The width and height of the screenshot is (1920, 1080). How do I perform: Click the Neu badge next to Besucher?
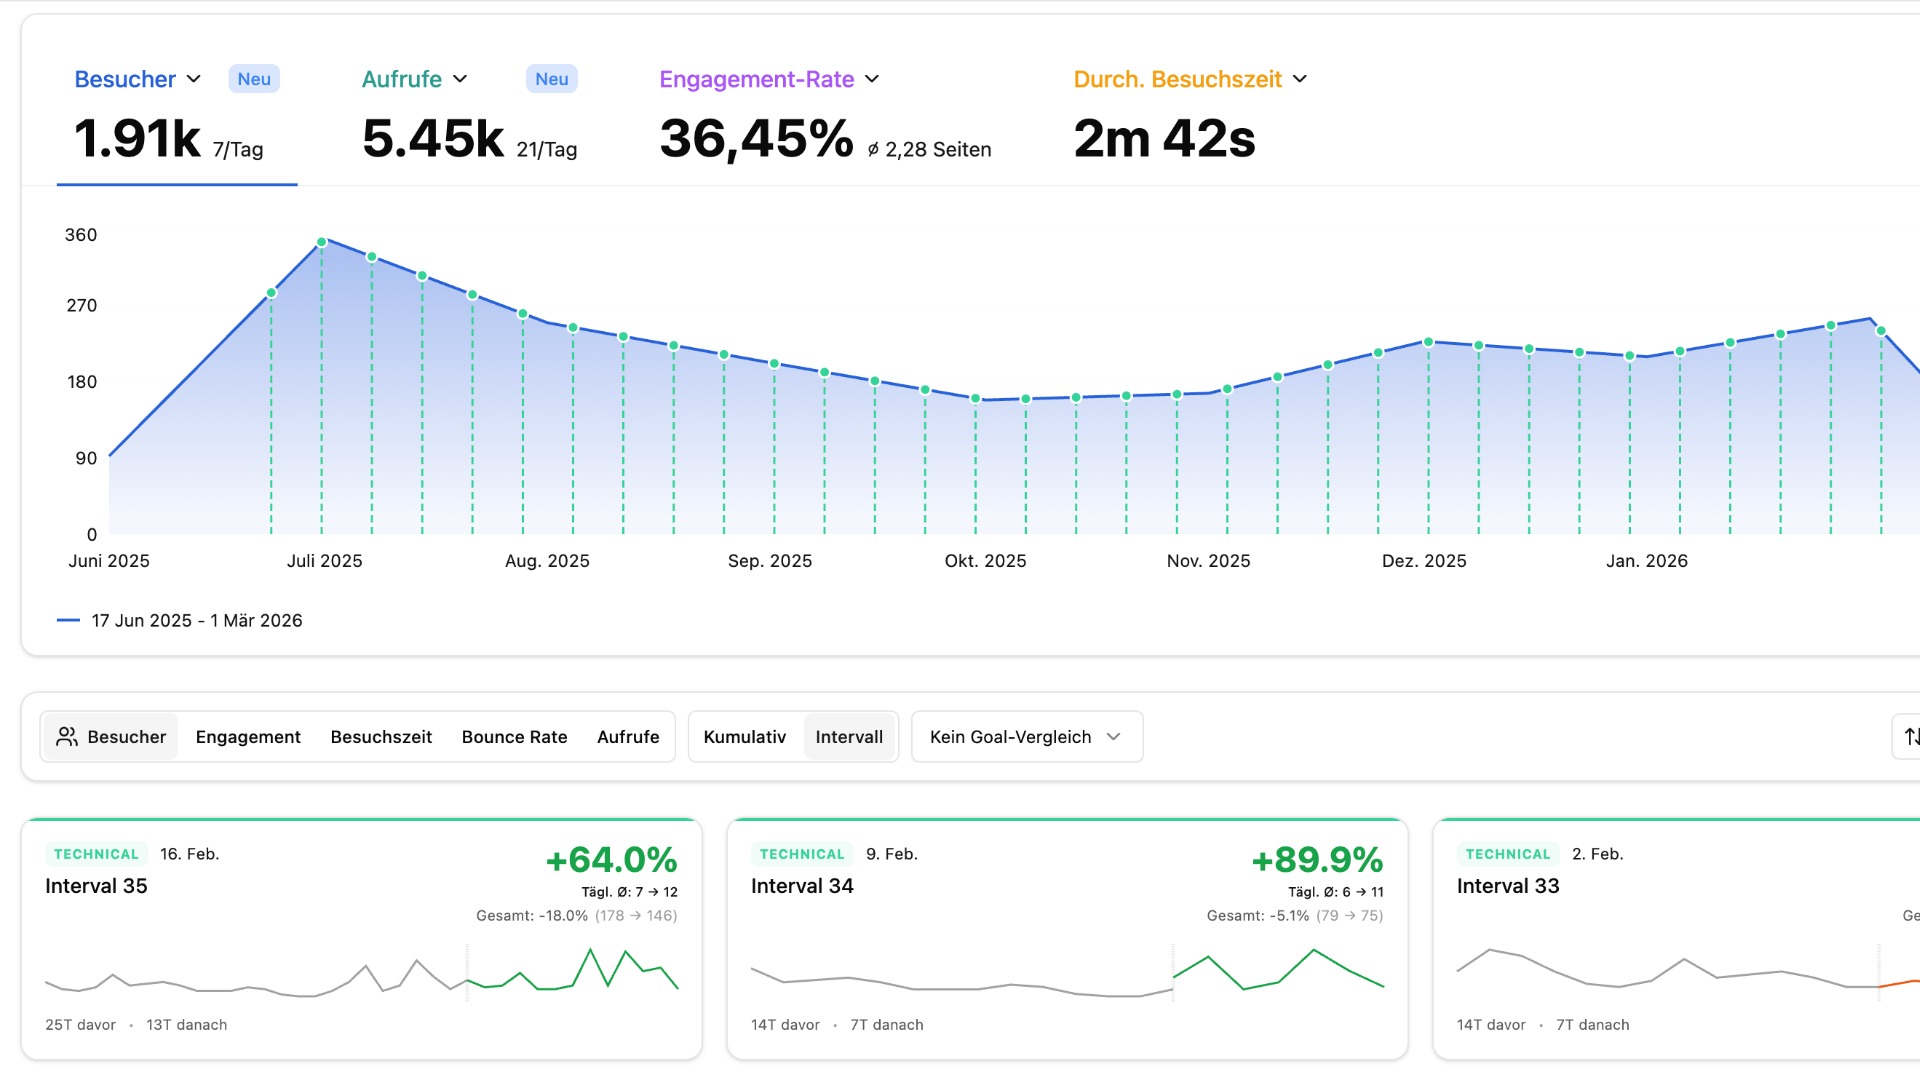pyautogui.click(x=254, y=79)
